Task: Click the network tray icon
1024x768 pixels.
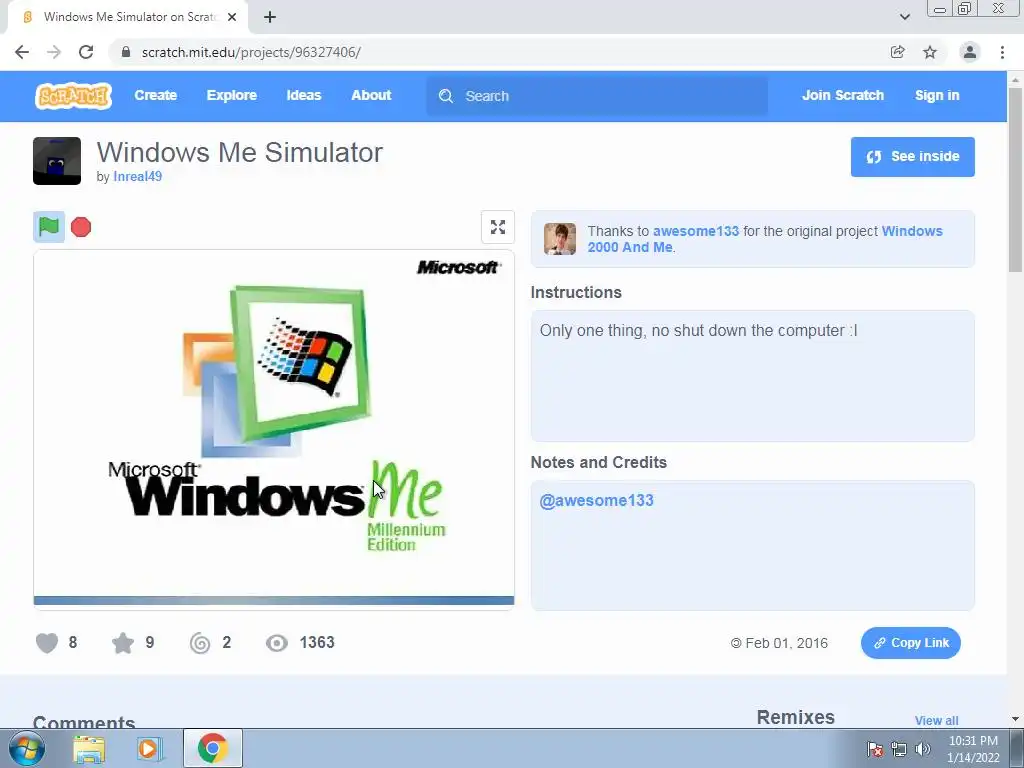Action: [899, 749]
